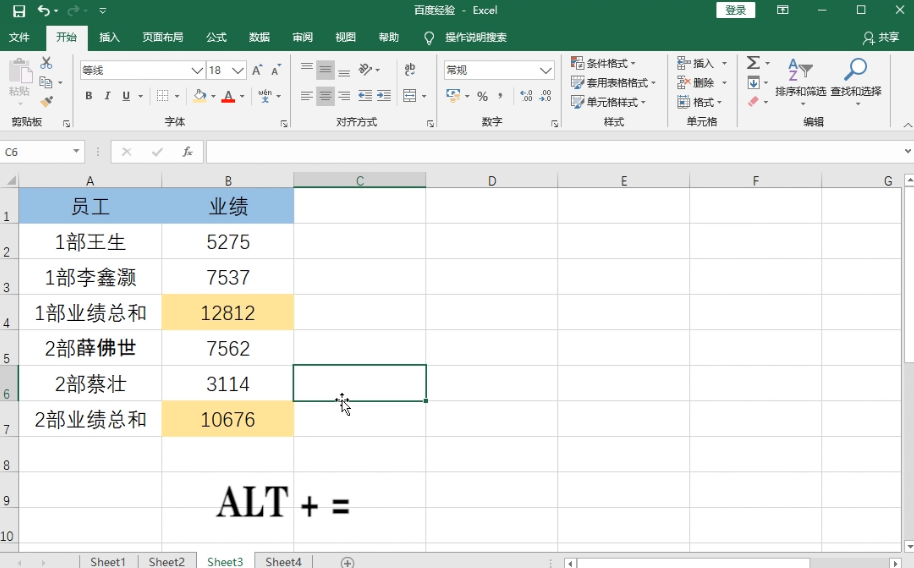Increase font size with larger A icon
The height and width of the screenshot is (568, 914).
257,71
